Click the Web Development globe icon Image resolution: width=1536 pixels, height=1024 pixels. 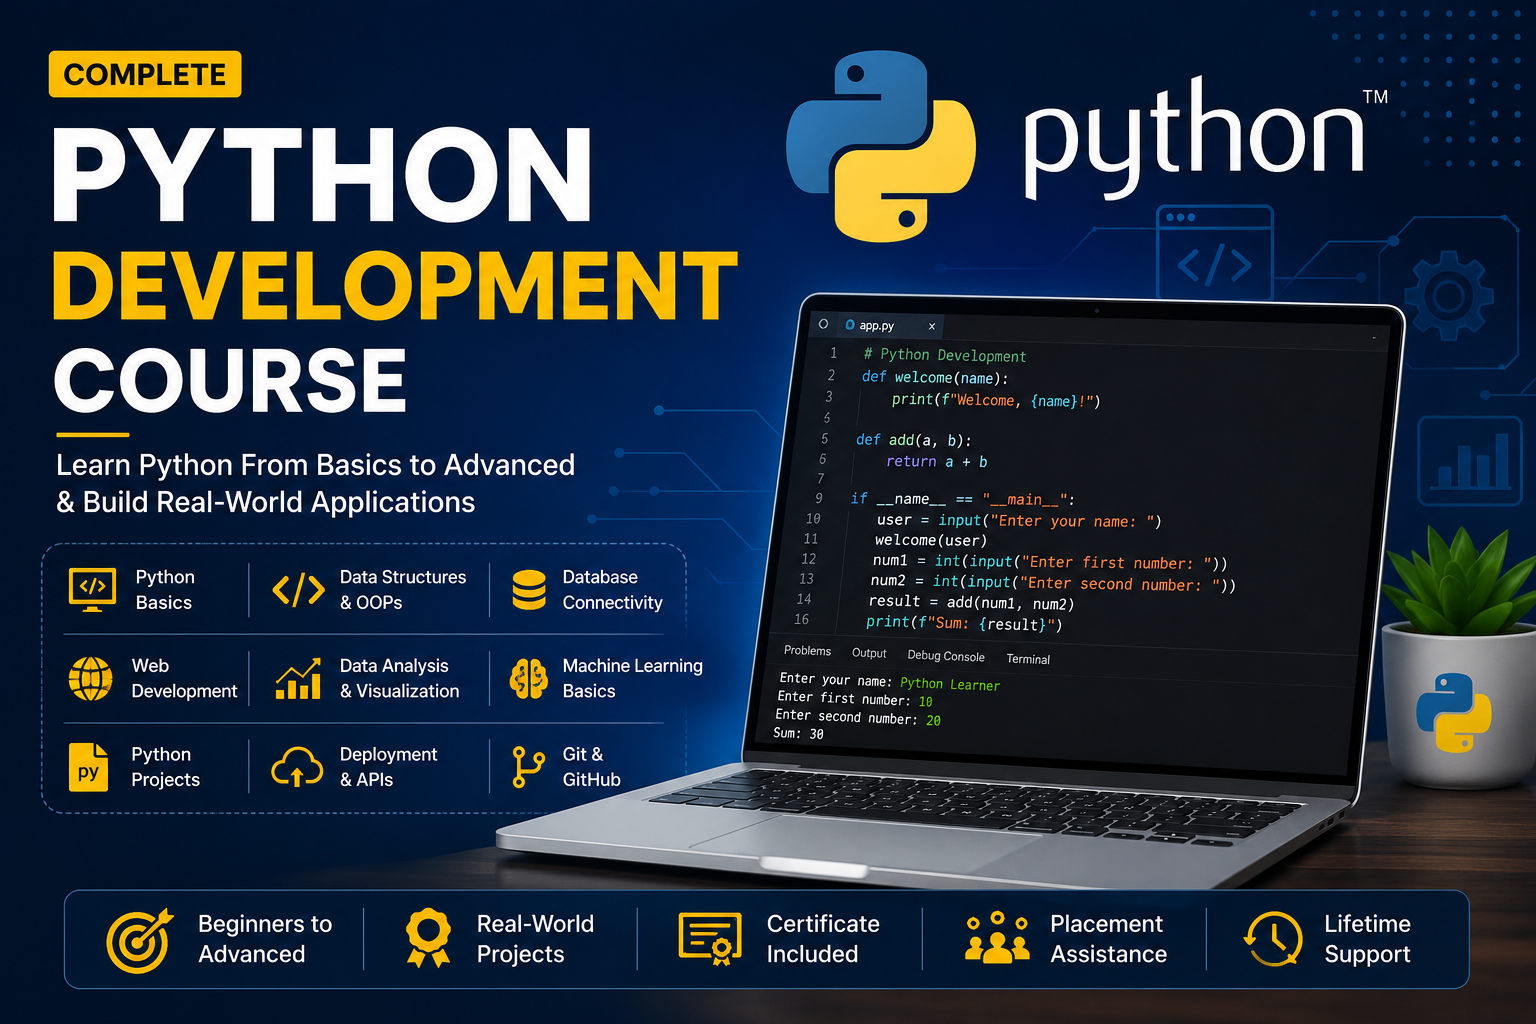90,679
